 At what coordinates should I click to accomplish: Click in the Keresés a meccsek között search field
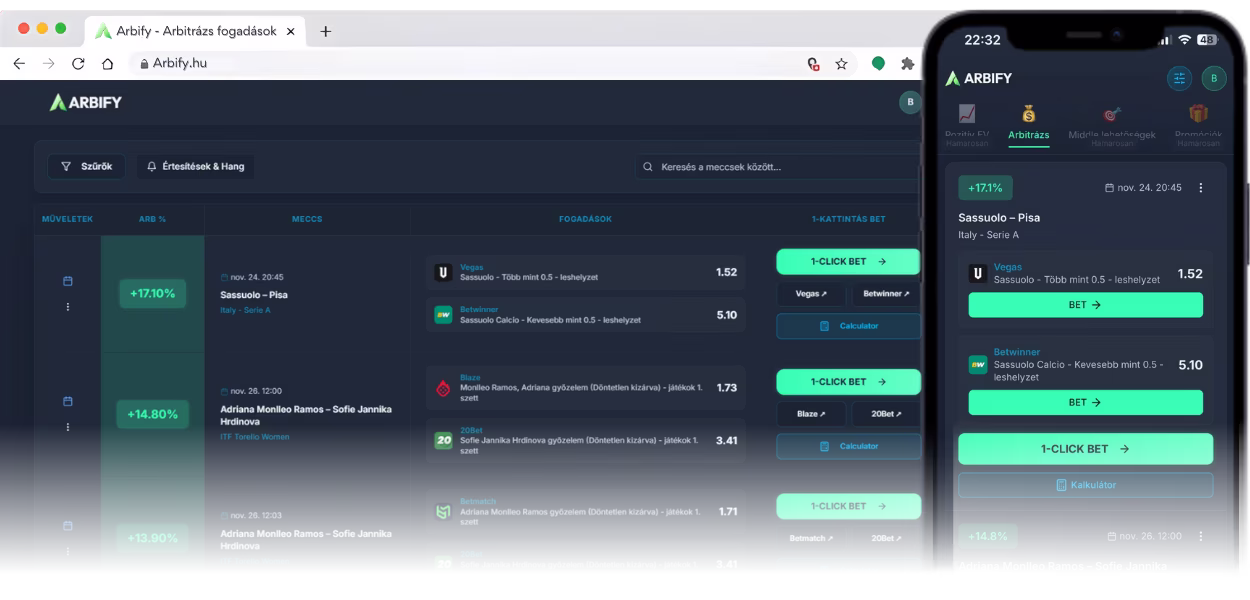point(780,167)
